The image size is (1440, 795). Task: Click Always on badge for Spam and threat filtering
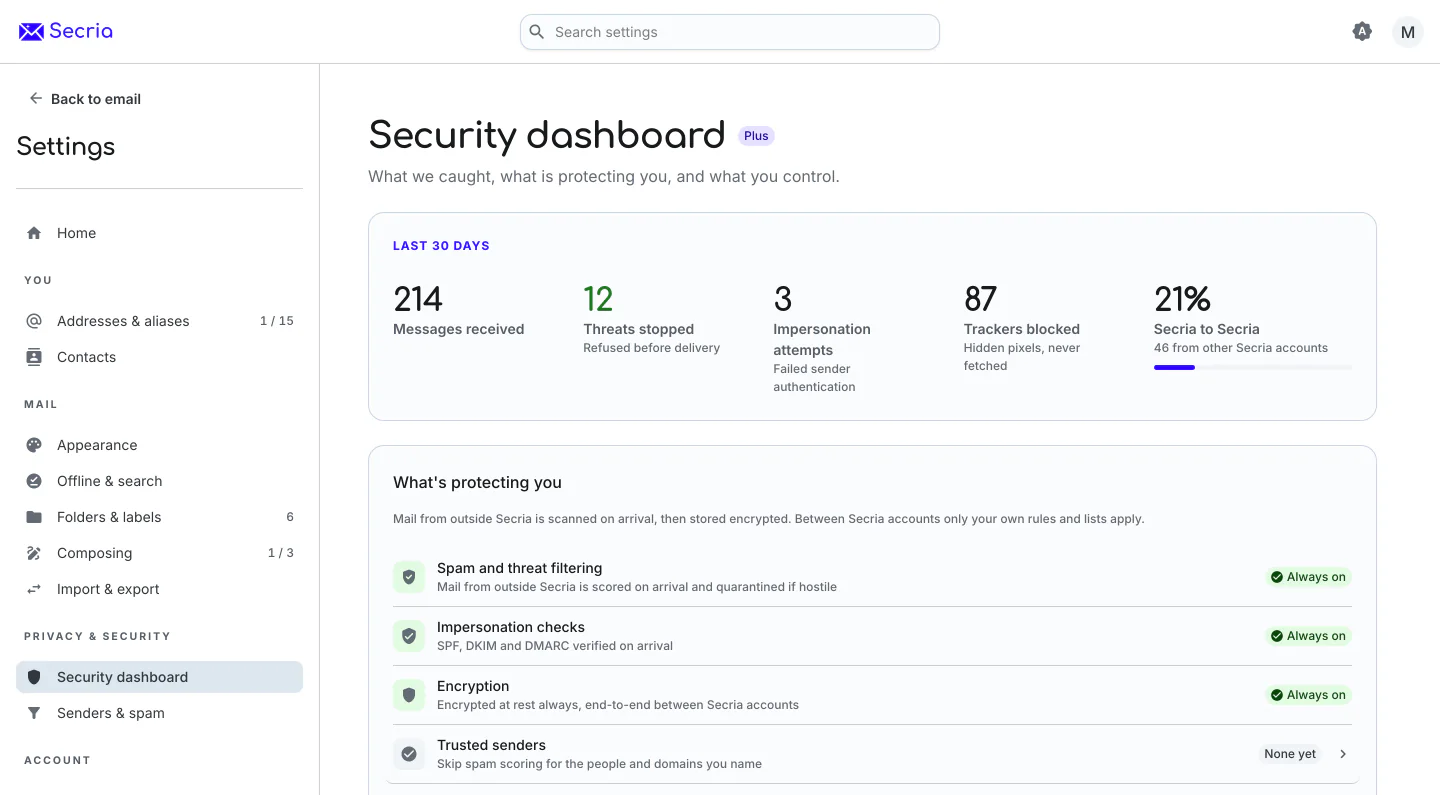[1308, 577]
